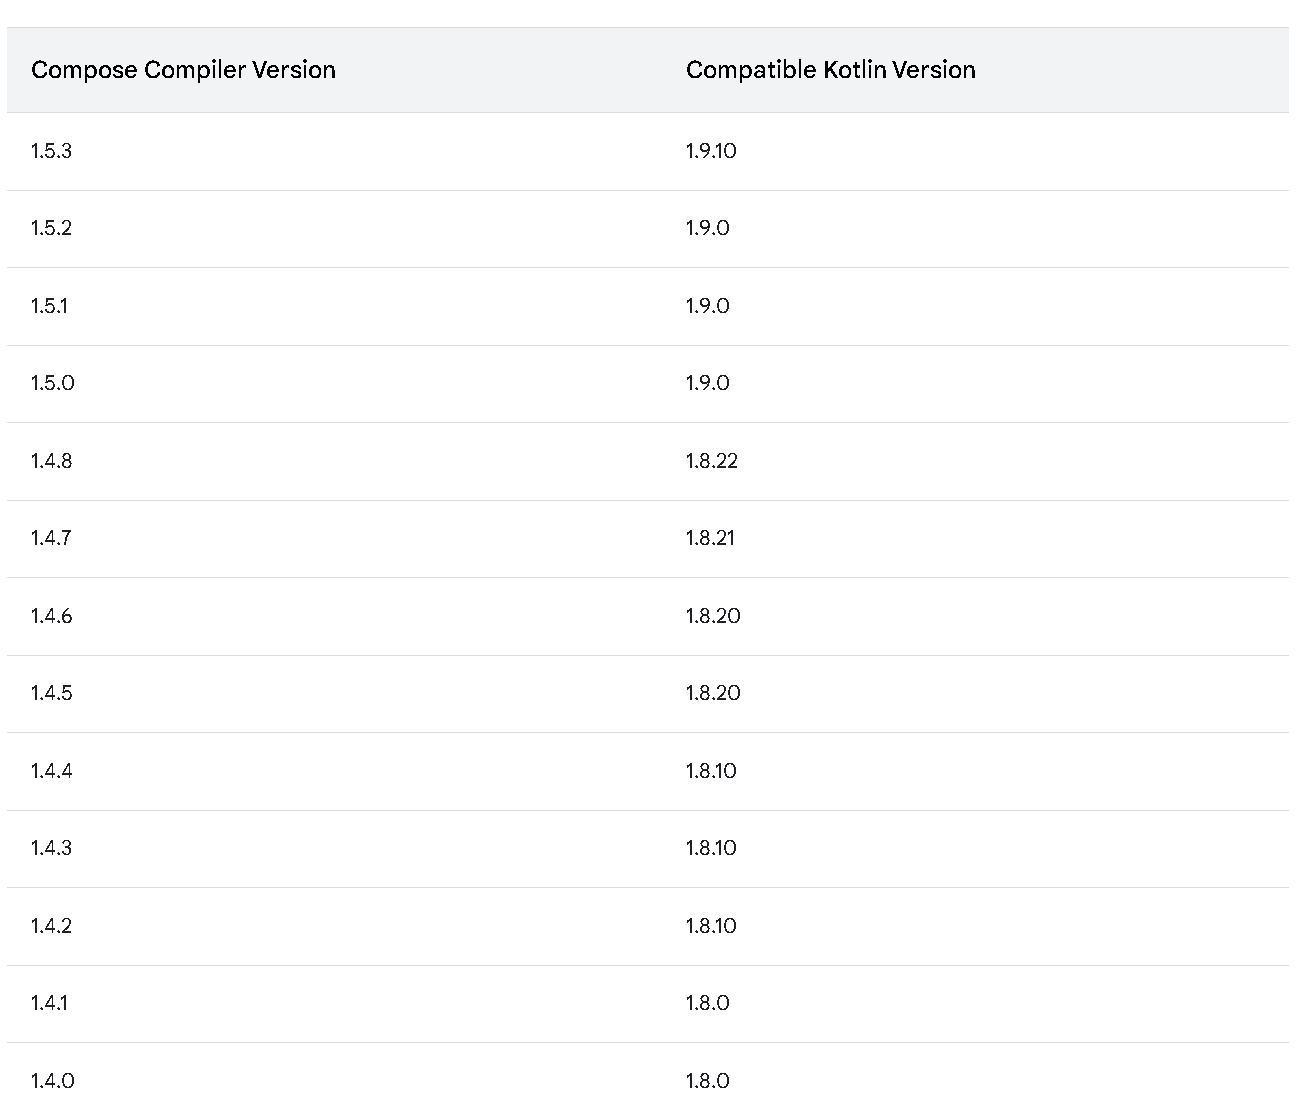The width and height of the screenshot is (1306, 1111).
Task: Select the Kotlin version 1.8.22 cell
Action: pos(711,461)
